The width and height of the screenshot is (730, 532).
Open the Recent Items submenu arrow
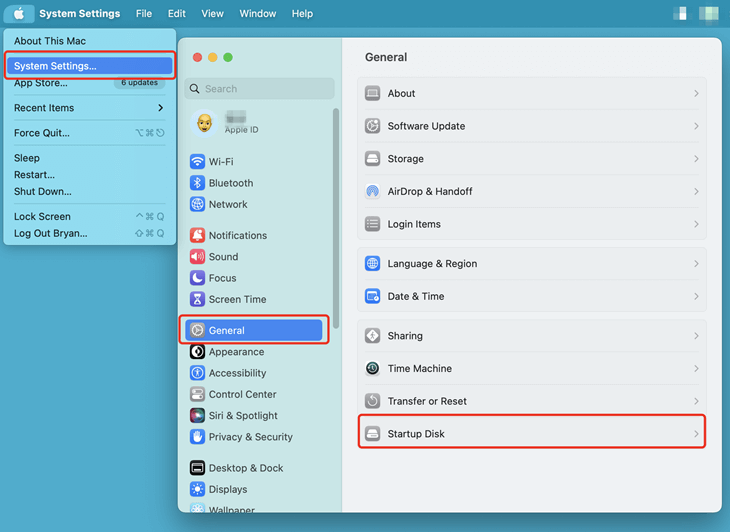[161, 108]
